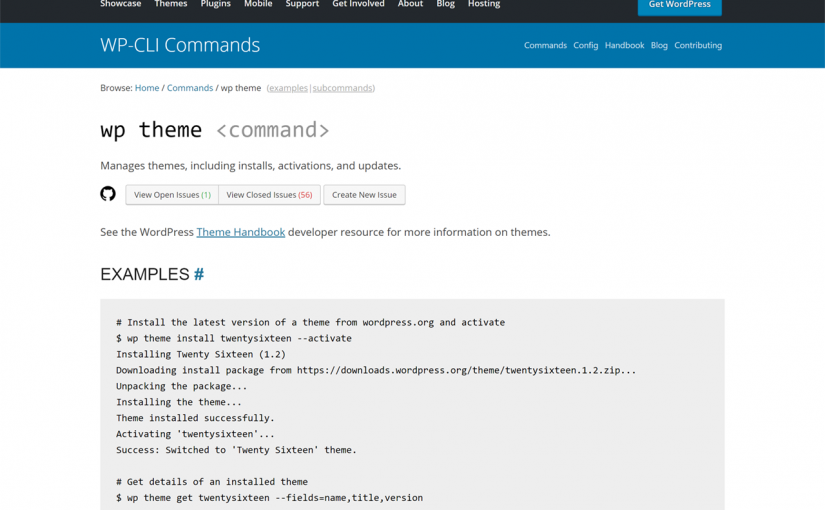Click "Activating 'twentysixteen'..." line
Screen dimensions: 825x510
pyautogui.click(x=195, y=434)
